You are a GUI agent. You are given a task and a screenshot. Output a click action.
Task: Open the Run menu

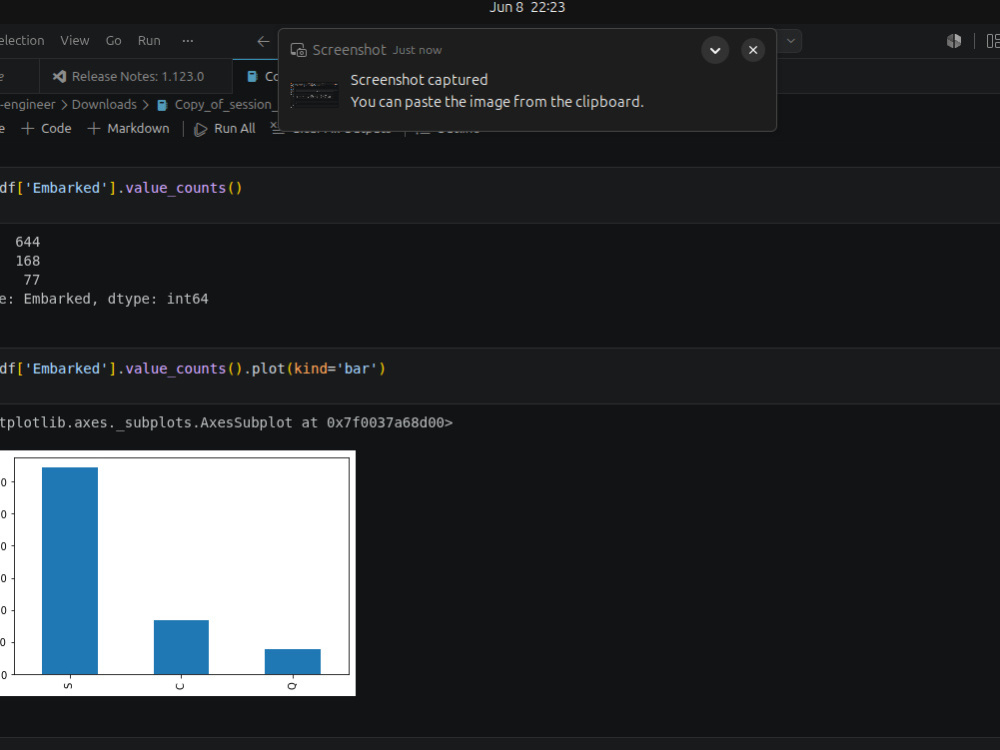point(149,40)
